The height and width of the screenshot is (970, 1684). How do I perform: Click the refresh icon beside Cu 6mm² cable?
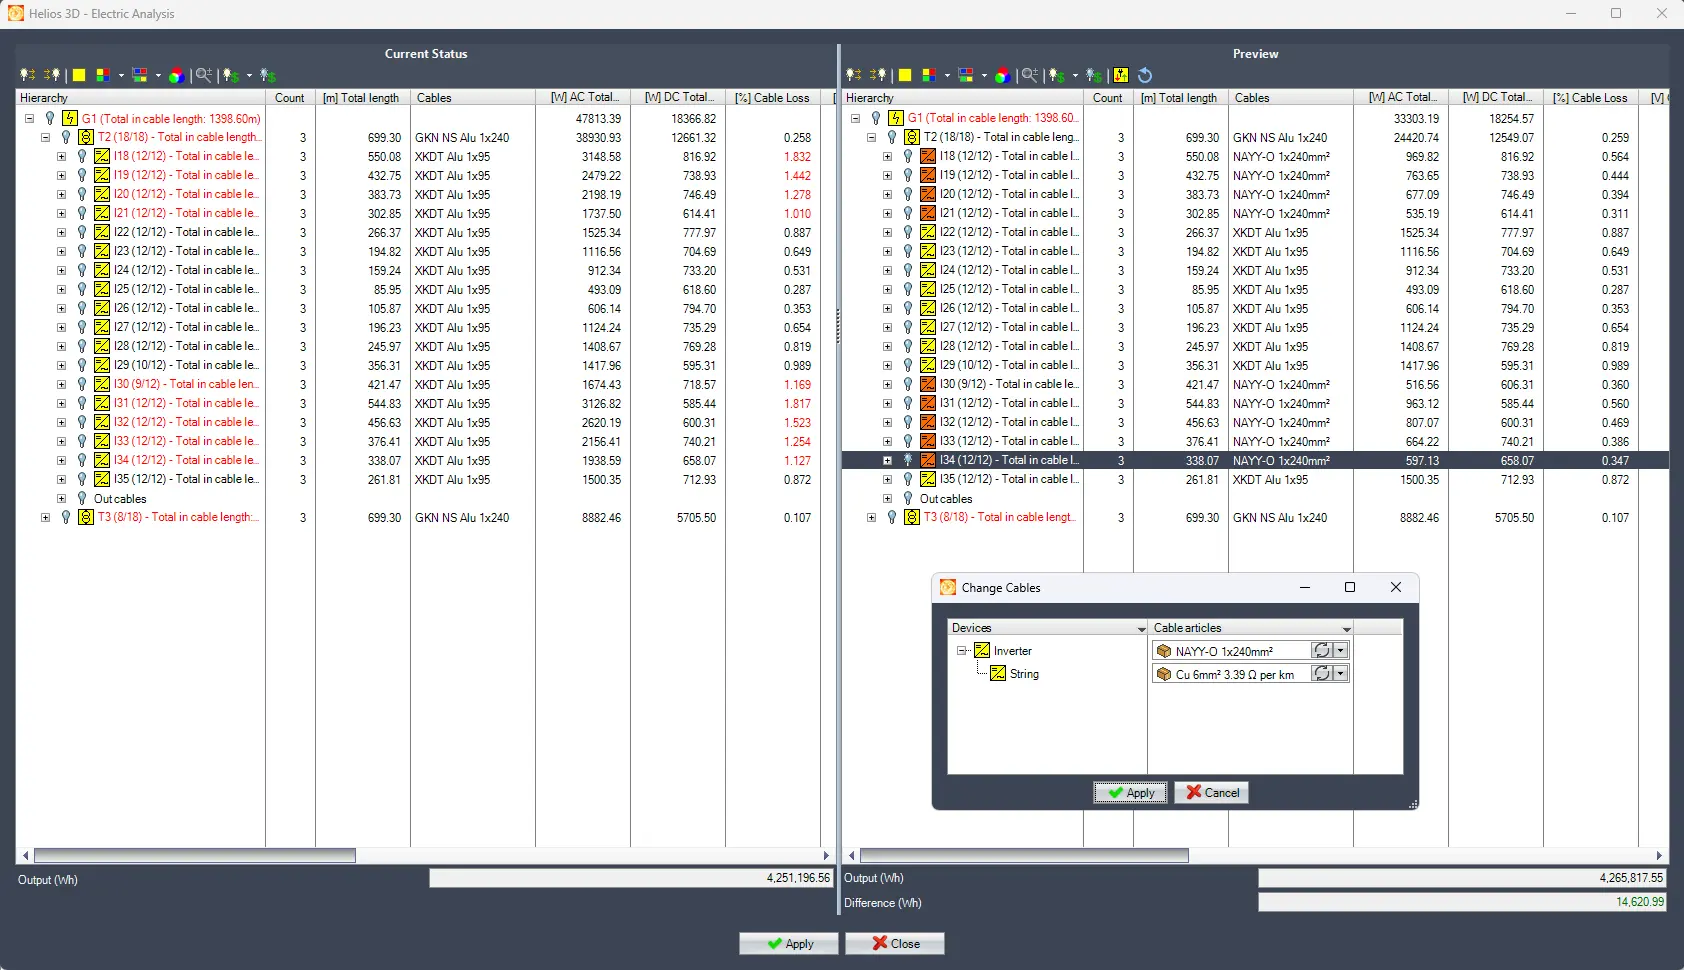click(1322, 674)
